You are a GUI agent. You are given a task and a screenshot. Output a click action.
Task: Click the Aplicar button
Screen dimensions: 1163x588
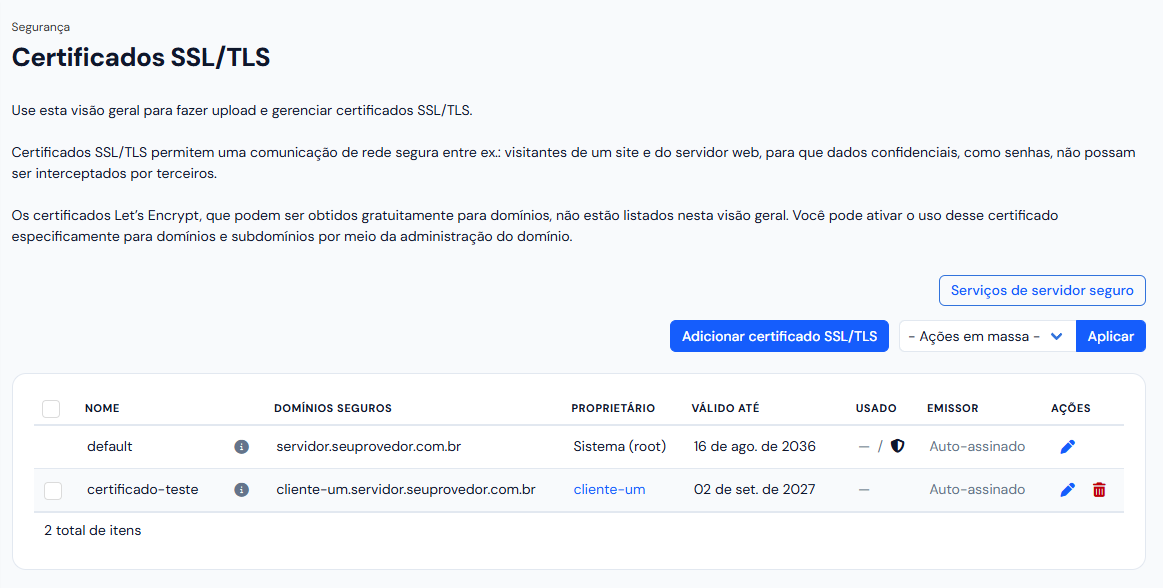[x=1110, y=336]
